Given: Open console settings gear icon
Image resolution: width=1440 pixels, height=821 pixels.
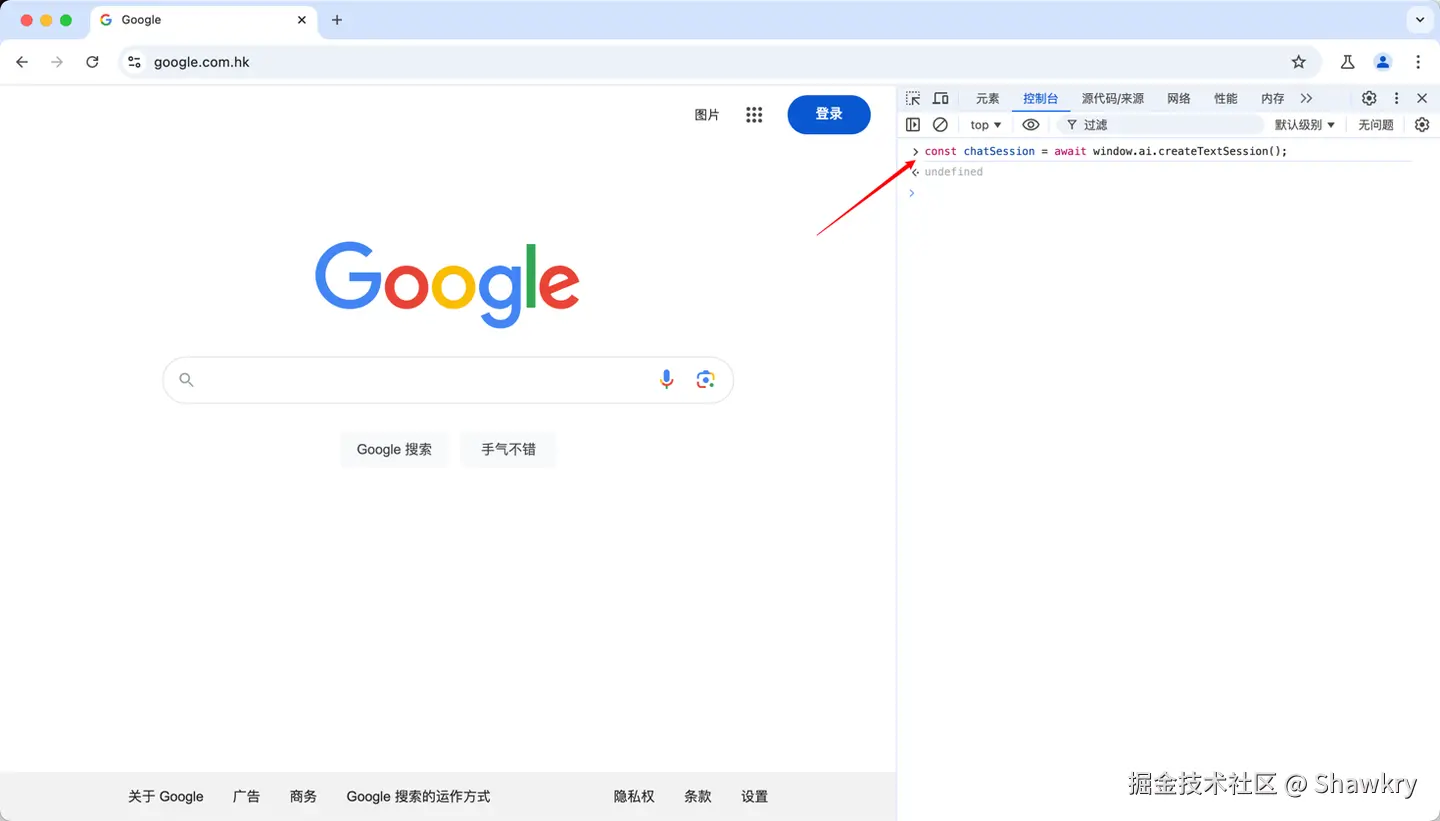Looking at the screenshot, I should coord(1422,125).
